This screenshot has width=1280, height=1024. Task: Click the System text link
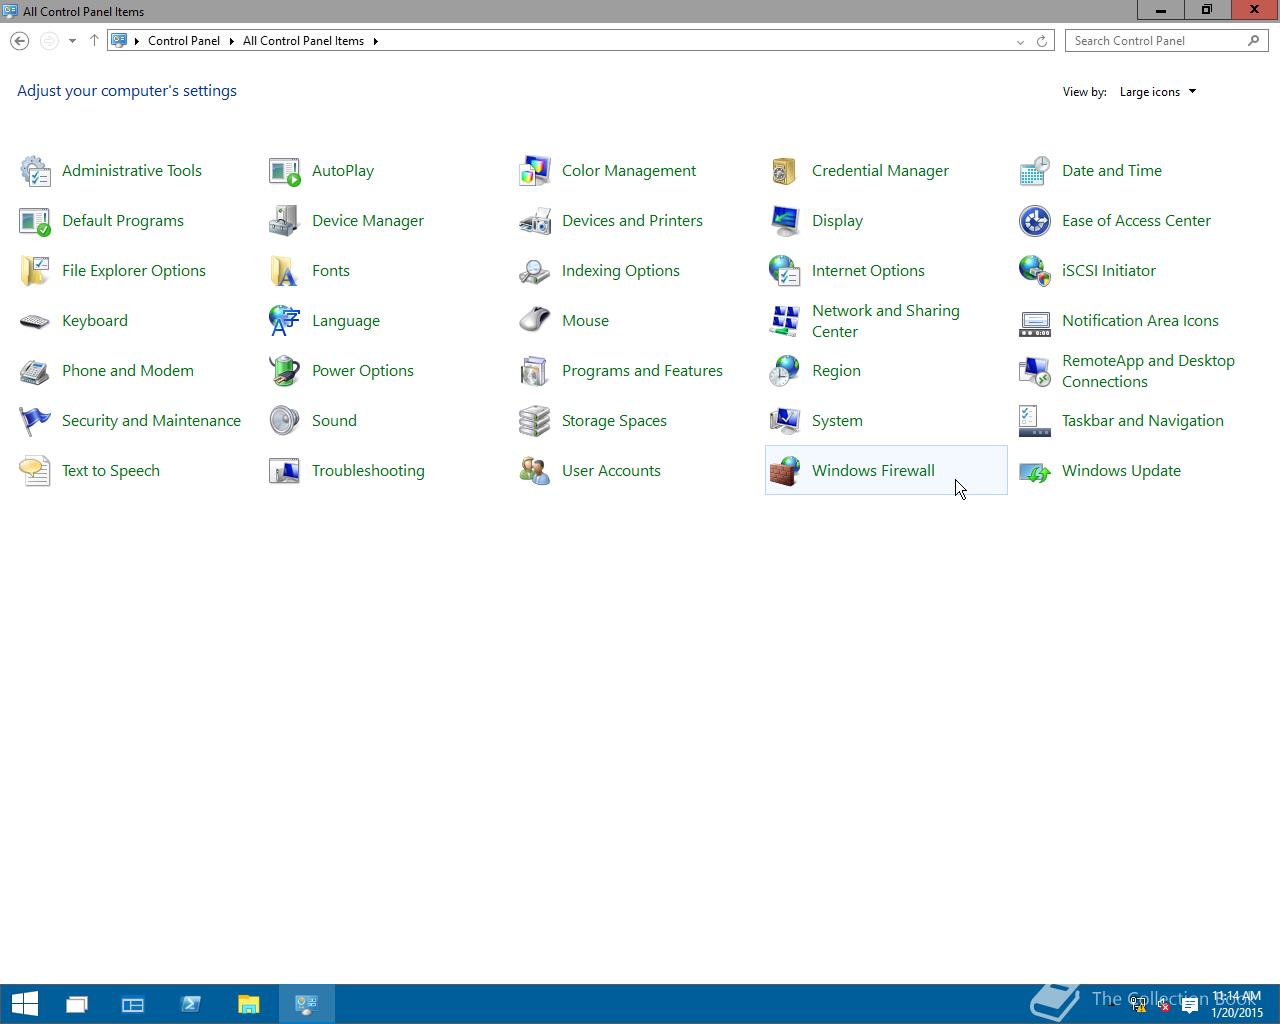(837, 421)
